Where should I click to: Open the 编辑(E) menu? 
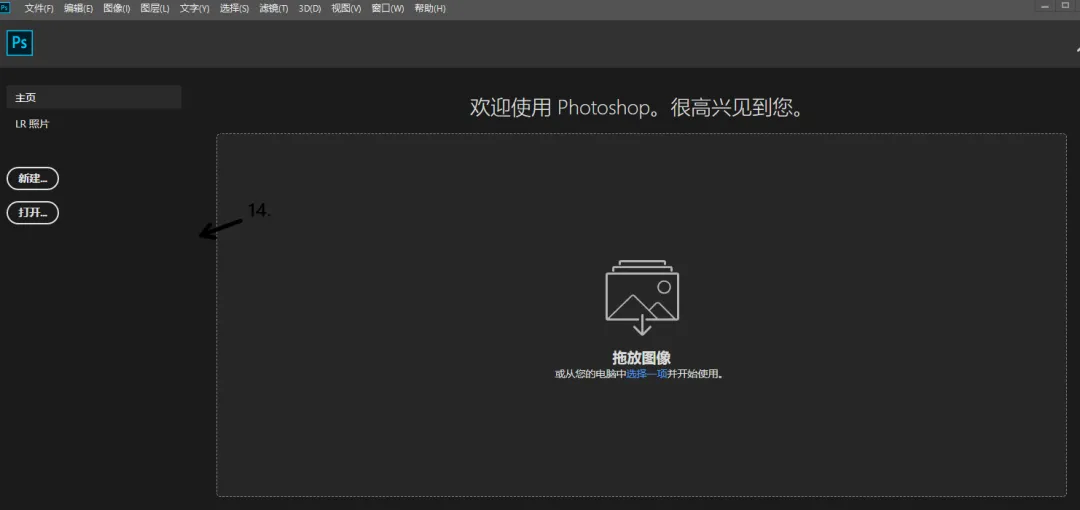click(79, 8)
